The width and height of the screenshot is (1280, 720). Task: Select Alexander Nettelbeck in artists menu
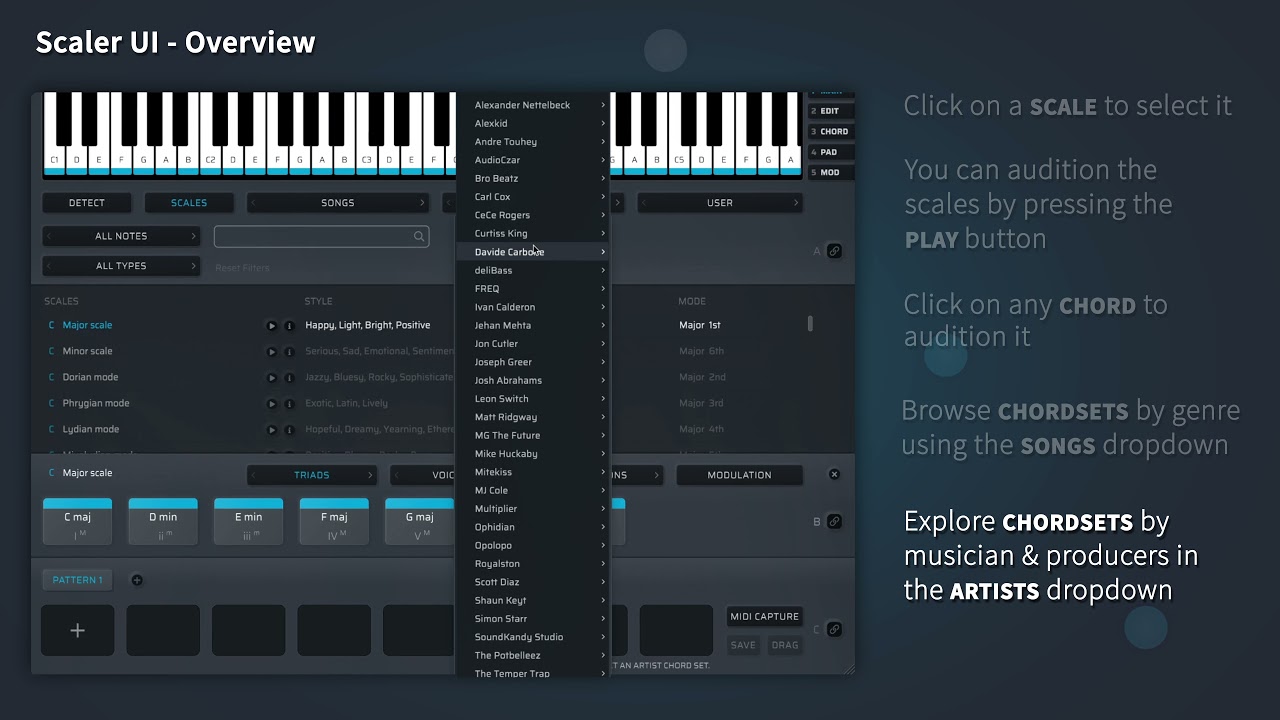point(533,105)
